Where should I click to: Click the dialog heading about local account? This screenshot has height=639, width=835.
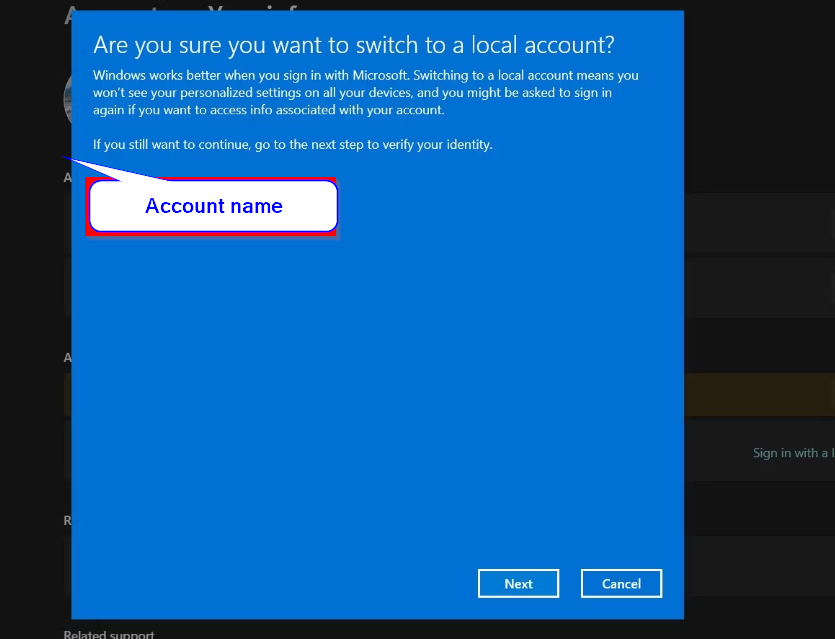pyautogui.click(x=354, y=45)
